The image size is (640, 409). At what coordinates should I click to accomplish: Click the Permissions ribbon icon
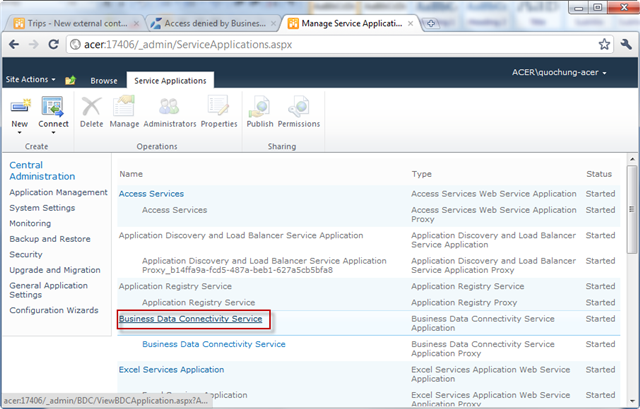point(299,106)
